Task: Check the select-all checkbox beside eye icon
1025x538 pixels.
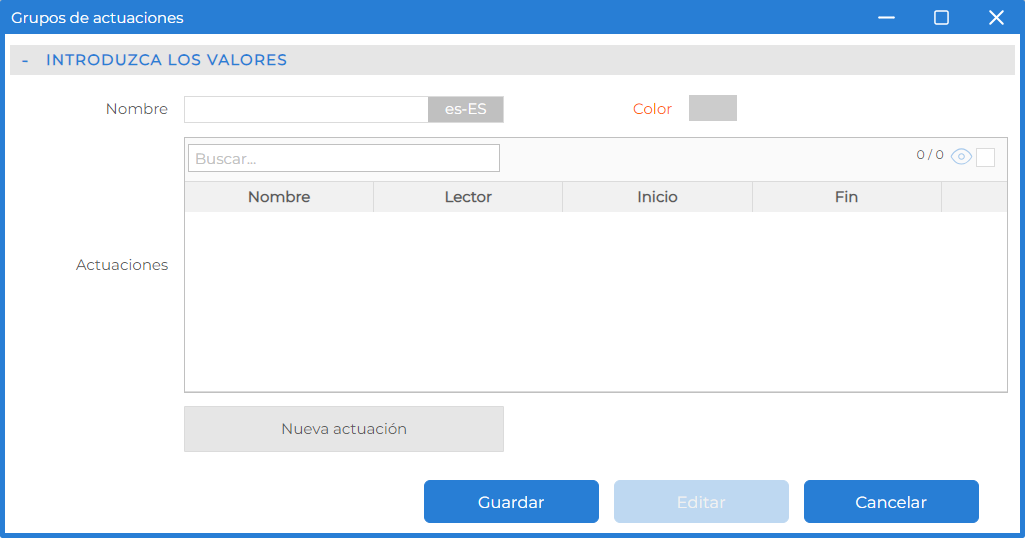Action: point(985,157)
